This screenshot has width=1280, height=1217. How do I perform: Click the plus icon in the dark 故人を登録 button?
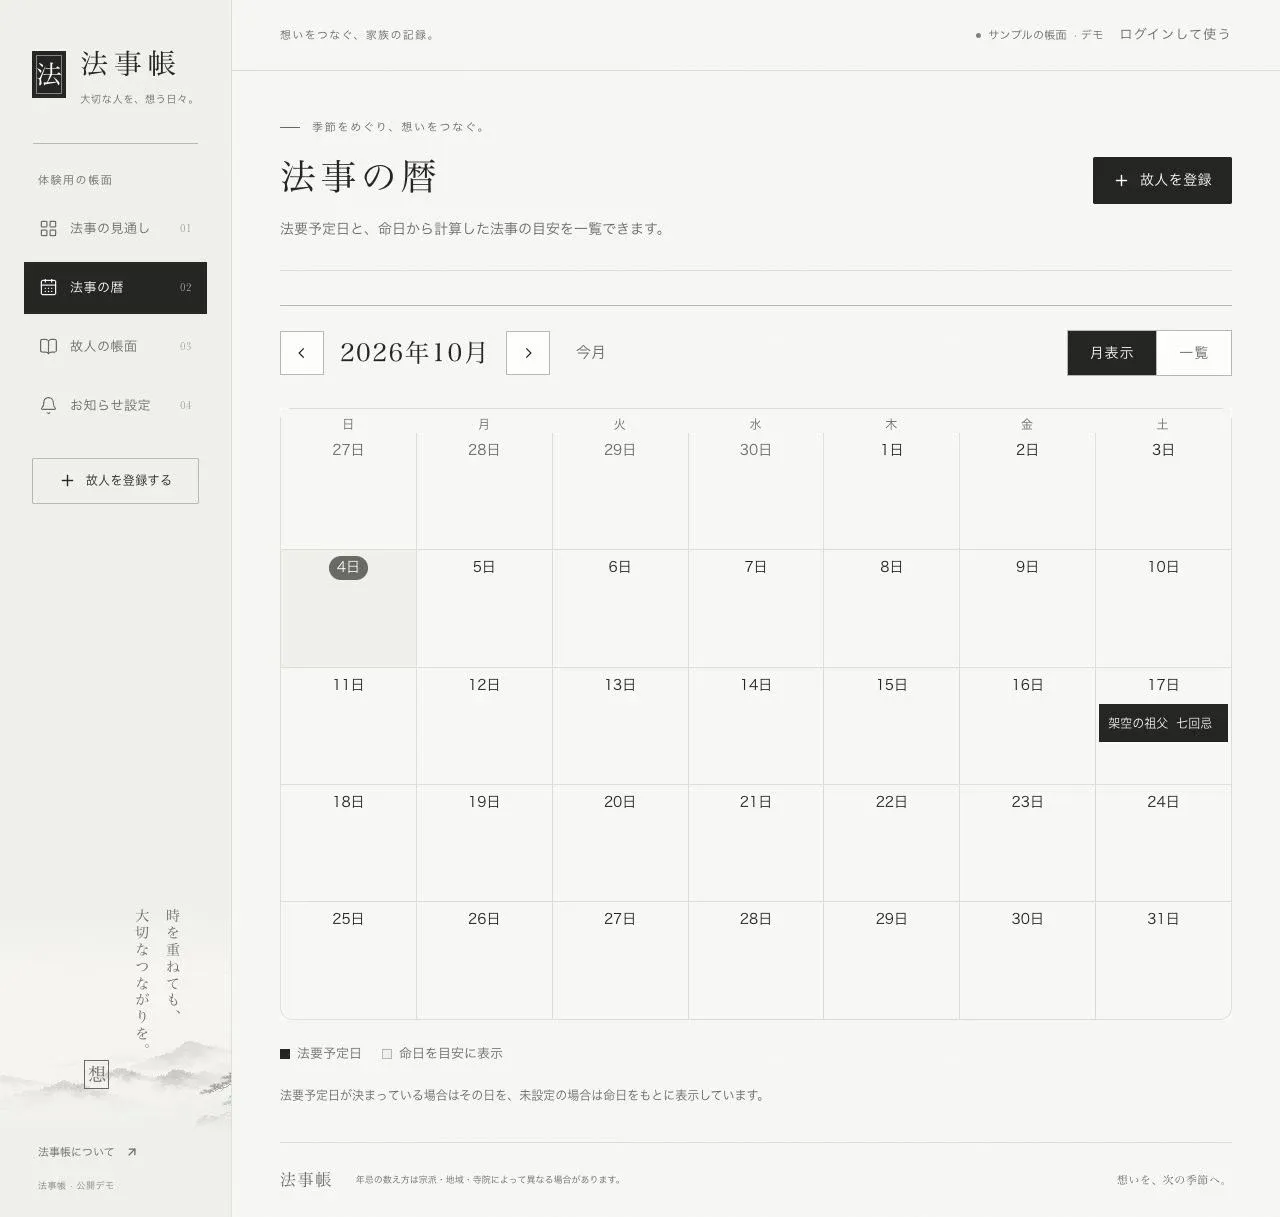point(1121,181)
